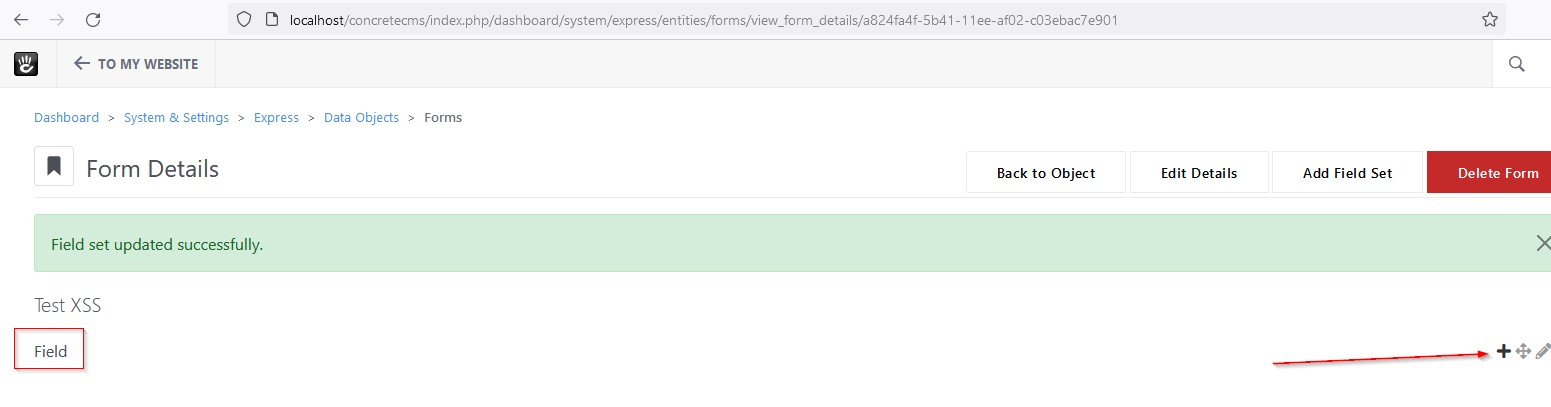Viewport: 1551px width, 407px height.
Task: Click the Back to Object button
Action: pos(1046,172)
